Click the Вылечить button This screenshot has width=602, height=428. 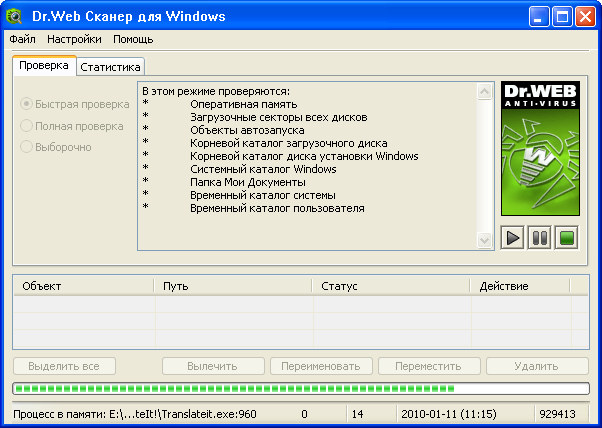tap(213, 366)
